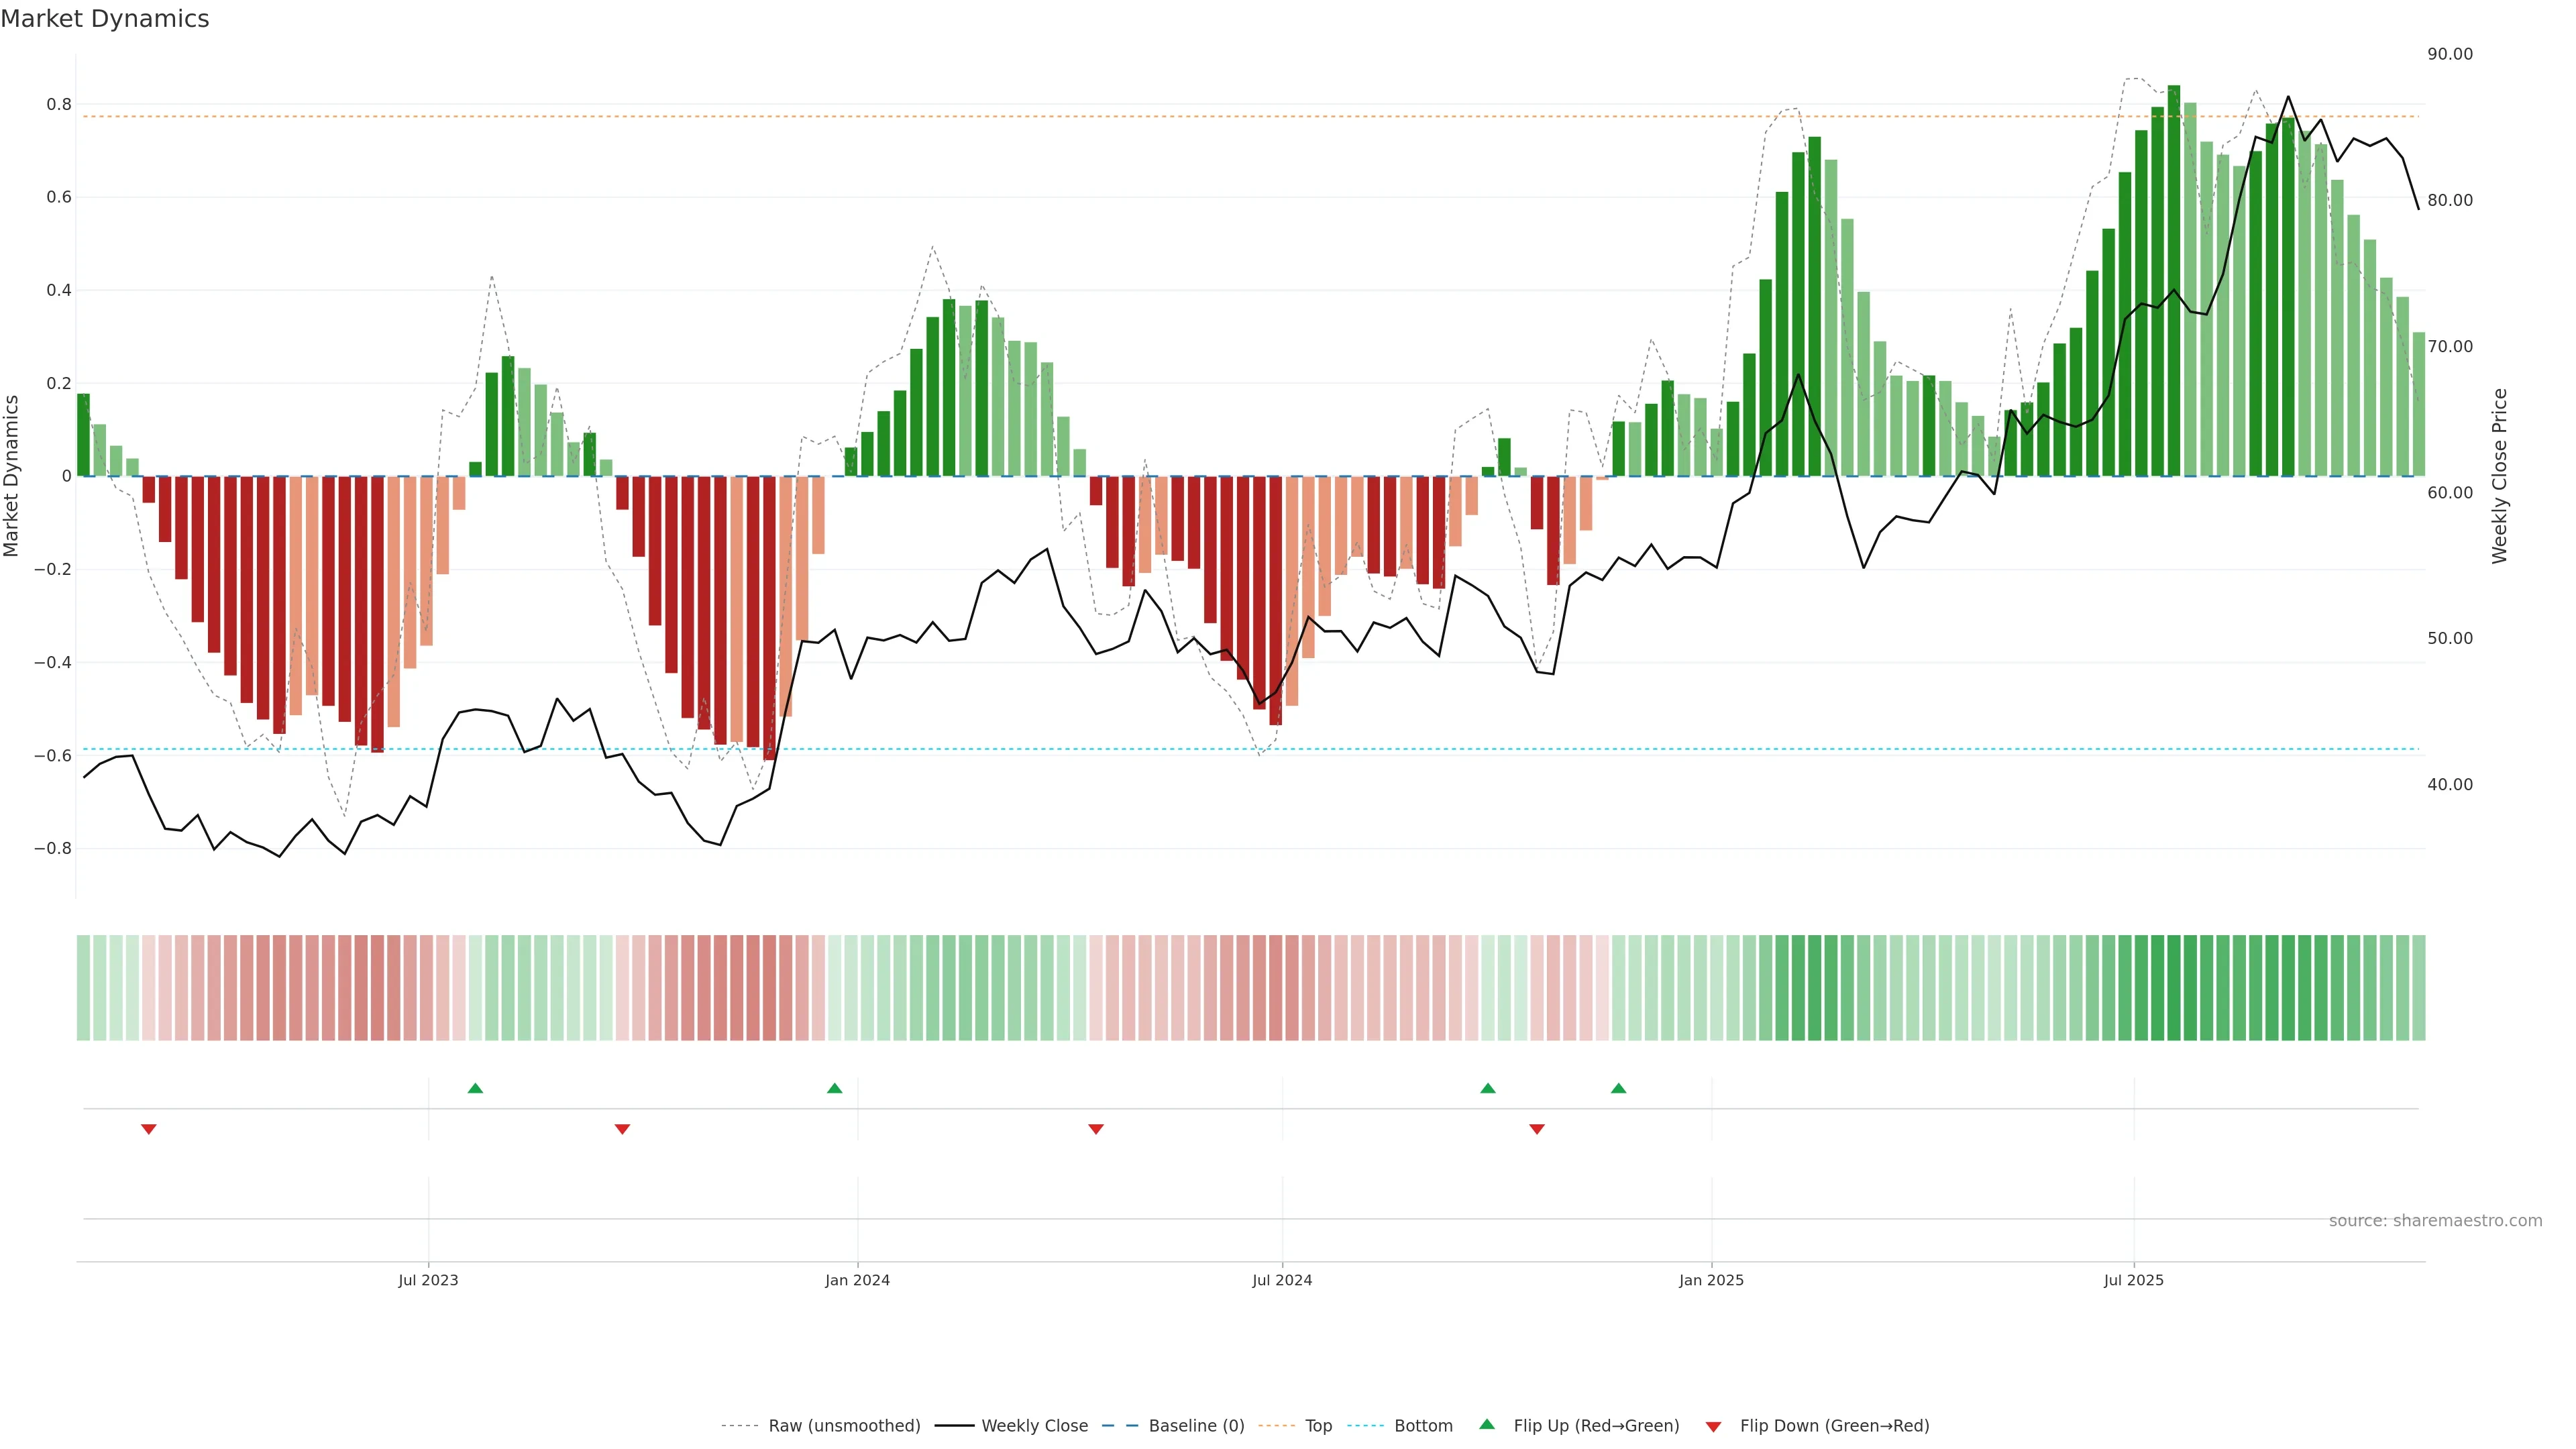Click the Market Dynamics y-axis title
The height and width of the screenshot is (1449, 2576).
[12, 476]
